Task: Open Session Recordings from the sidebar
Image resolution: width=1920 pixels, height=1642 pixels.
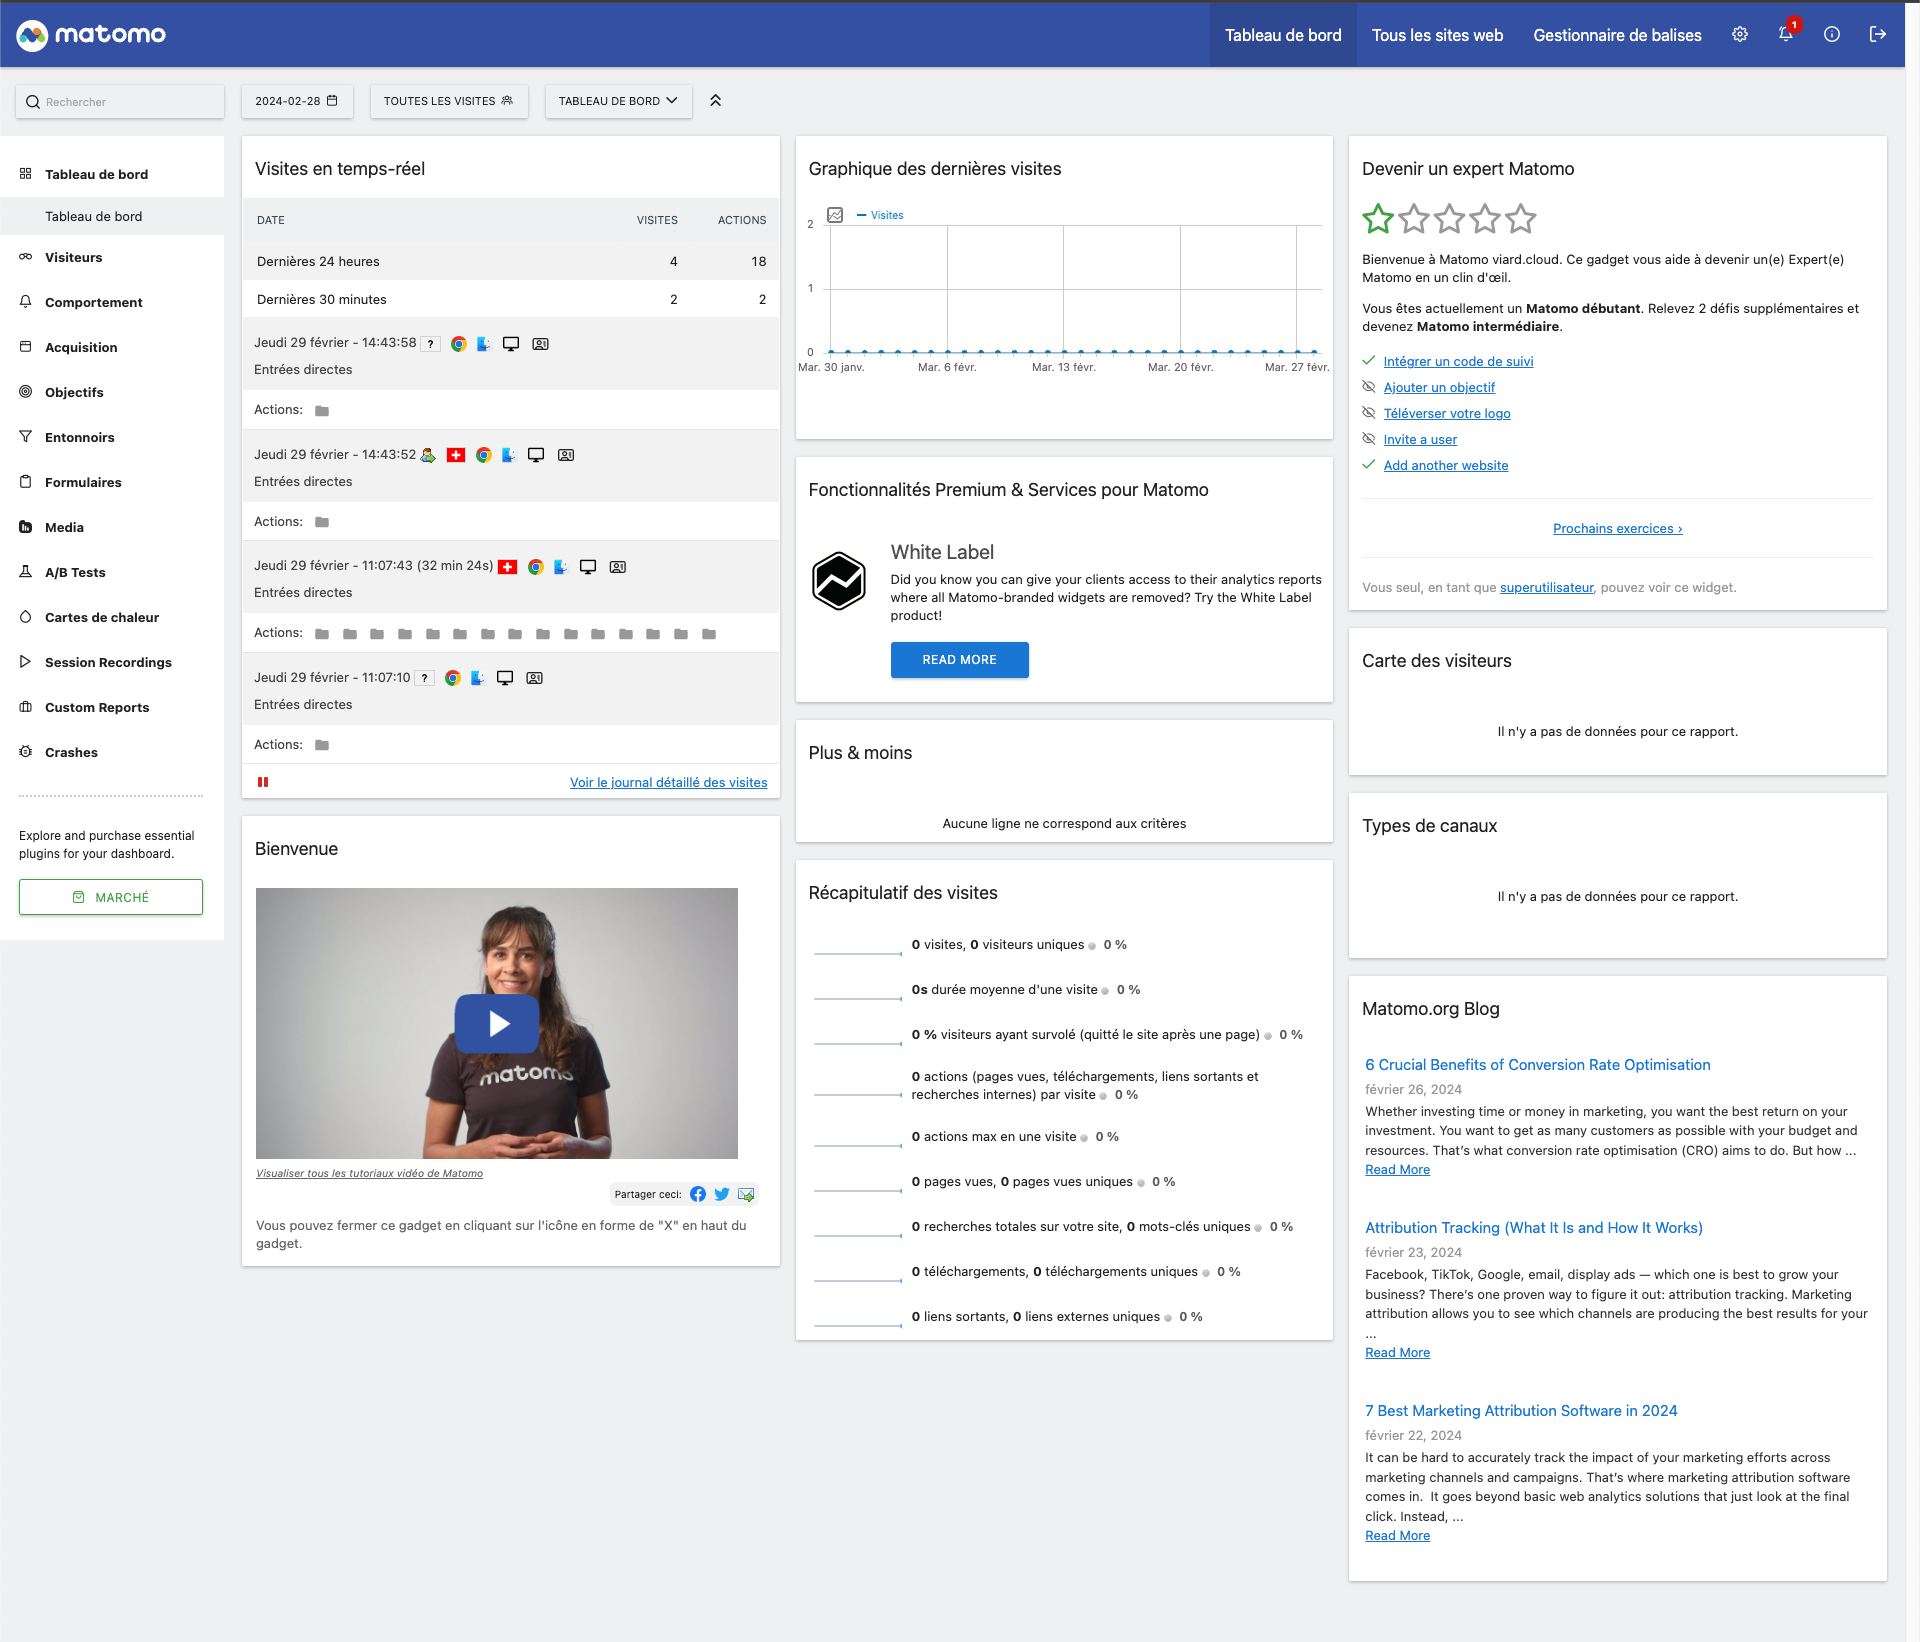Action: pyautogui.click(x=108, y=662)
